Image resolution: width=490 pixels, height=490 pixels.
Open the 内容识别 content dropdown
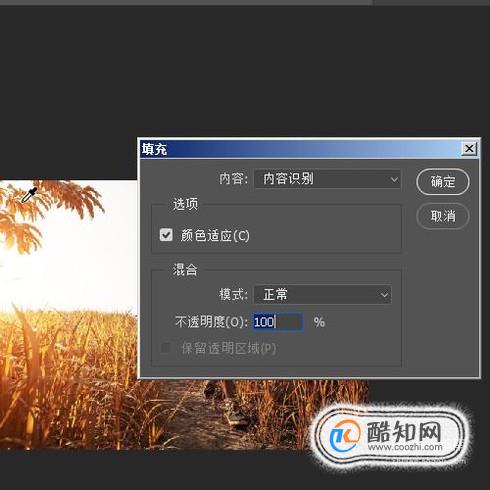(327, 179)
